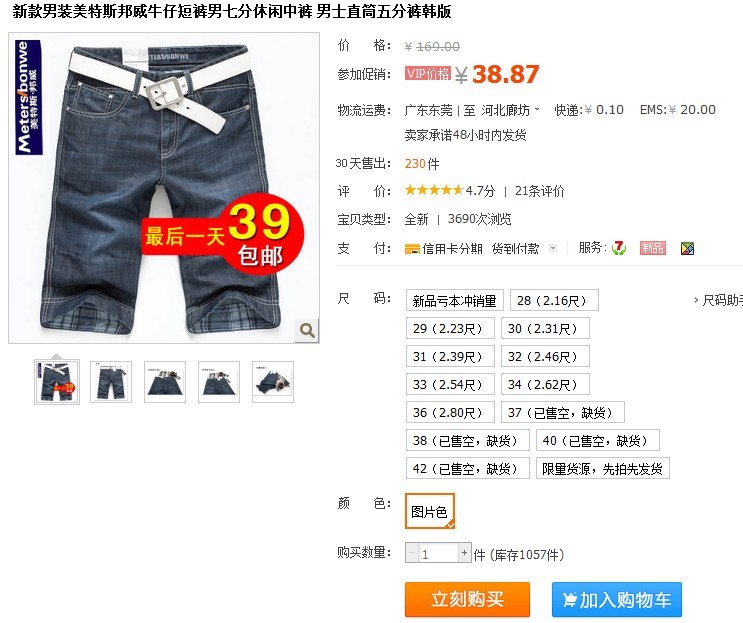Click the quantity input field
The height and width of the screenshot is (623, 743).
(x=438, y=553)
